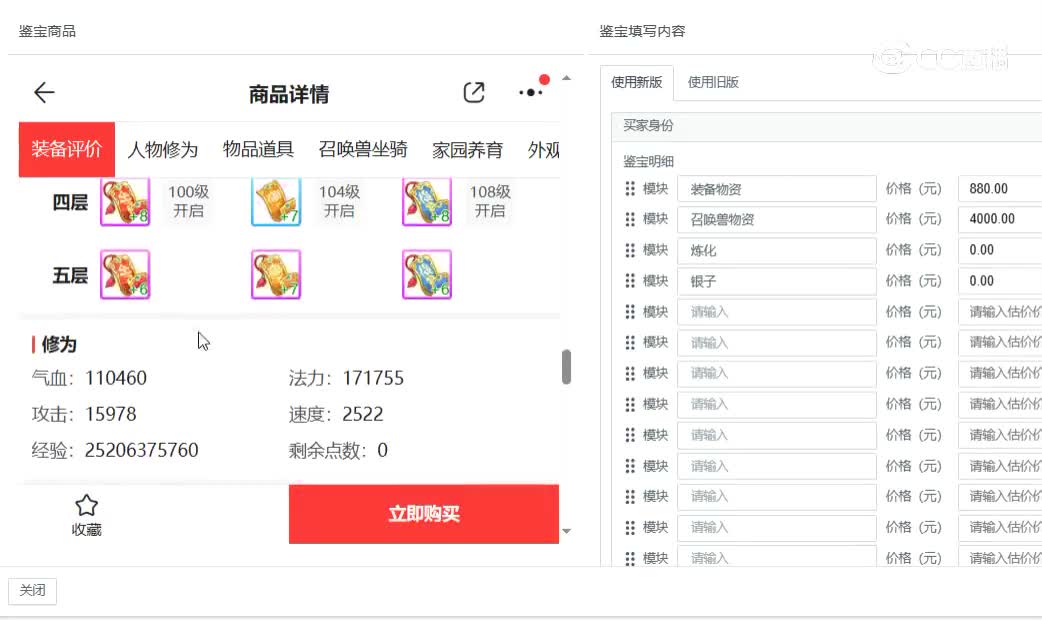Open the three-dot more options menu
This screenshot has height=620, width=1042.
point(530,93)
